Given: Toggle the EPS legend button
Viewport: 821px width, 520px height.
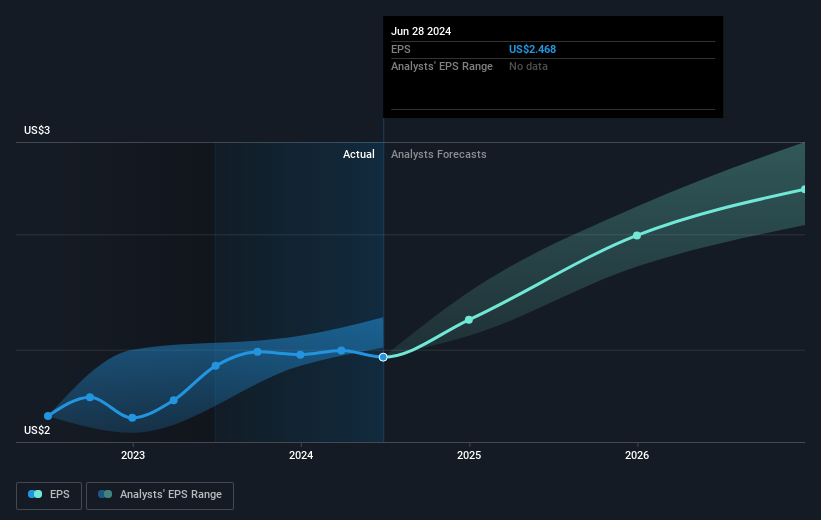Looking at the screenshot, I should [x=49, y=495].
